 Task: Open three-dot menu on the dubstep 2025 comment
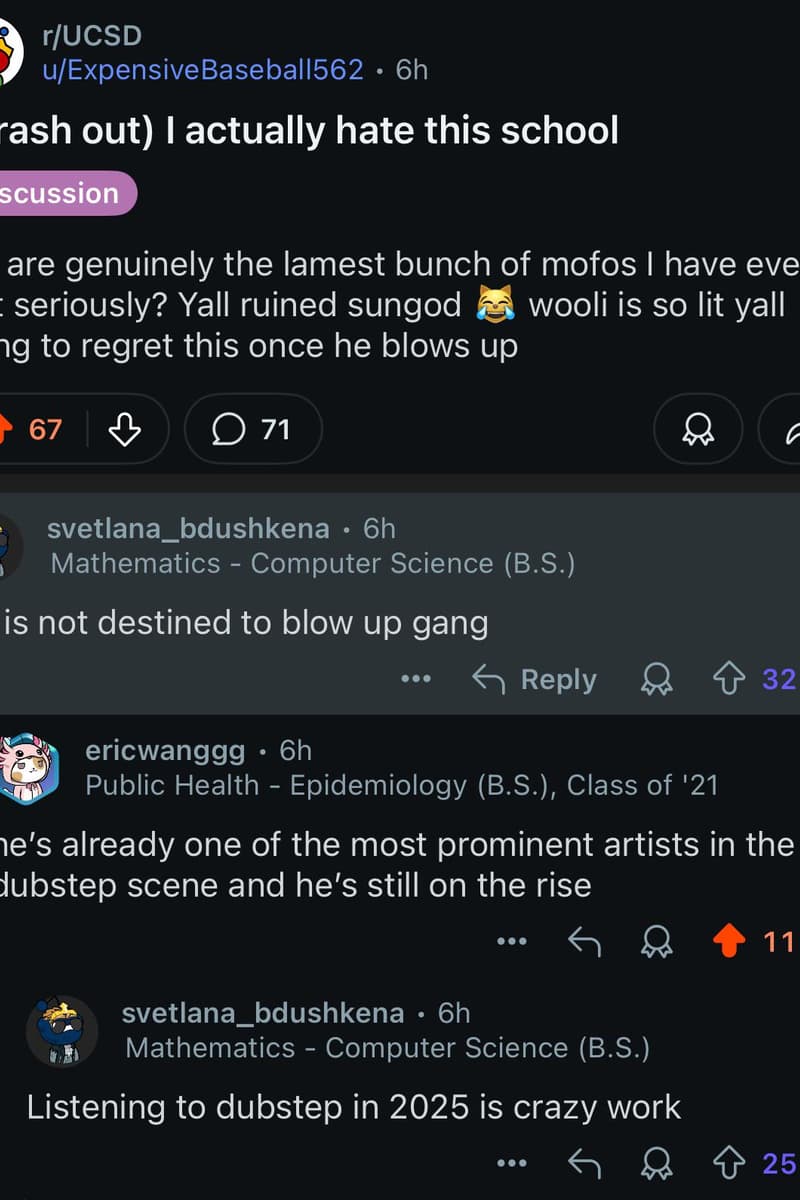click(511, 1163)
